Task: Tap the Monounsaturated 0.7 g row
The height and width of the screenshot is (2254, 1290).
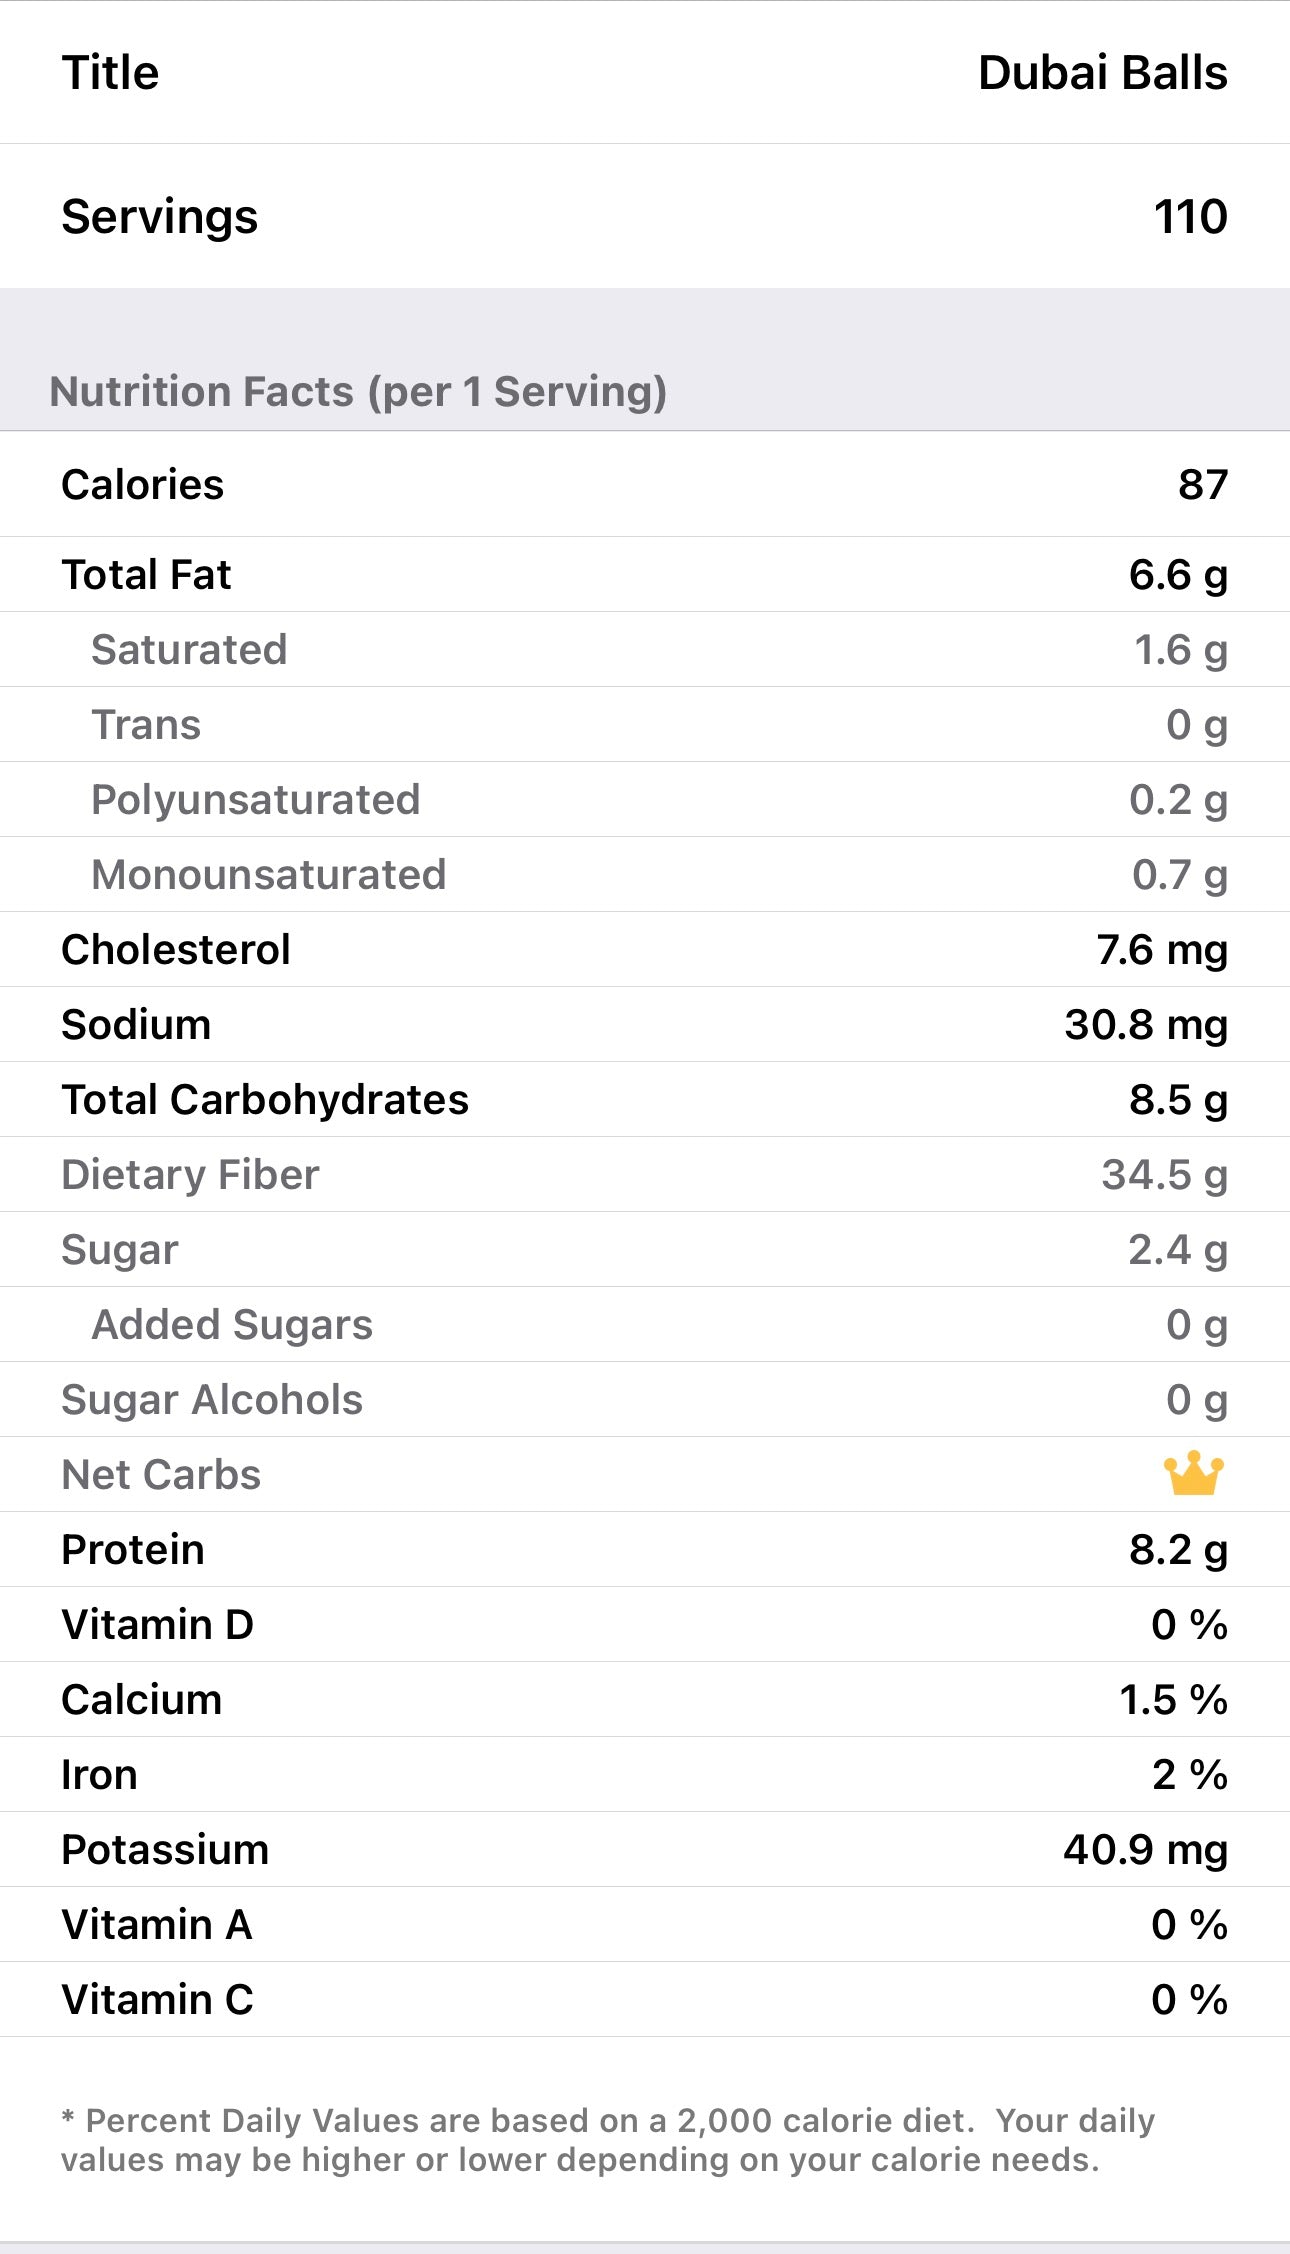Action: click(x=644, y=875)
